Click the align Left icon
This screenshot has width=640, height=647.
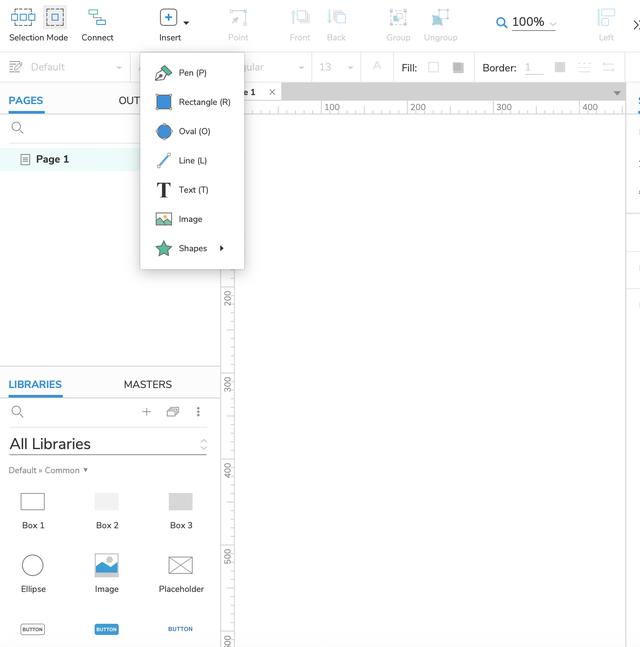tap(606, 17)
